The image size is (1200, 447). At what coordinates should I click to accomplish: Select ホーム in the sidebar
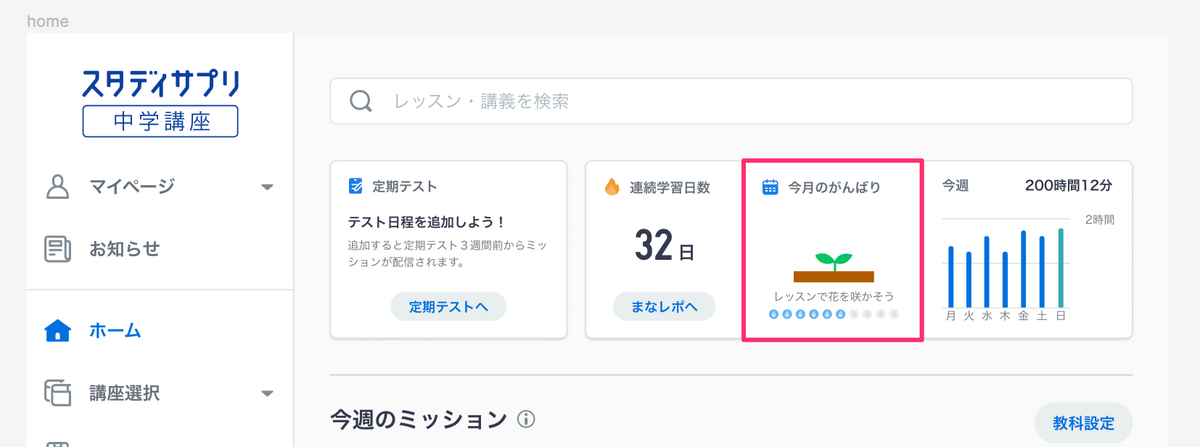coord(115,330)
